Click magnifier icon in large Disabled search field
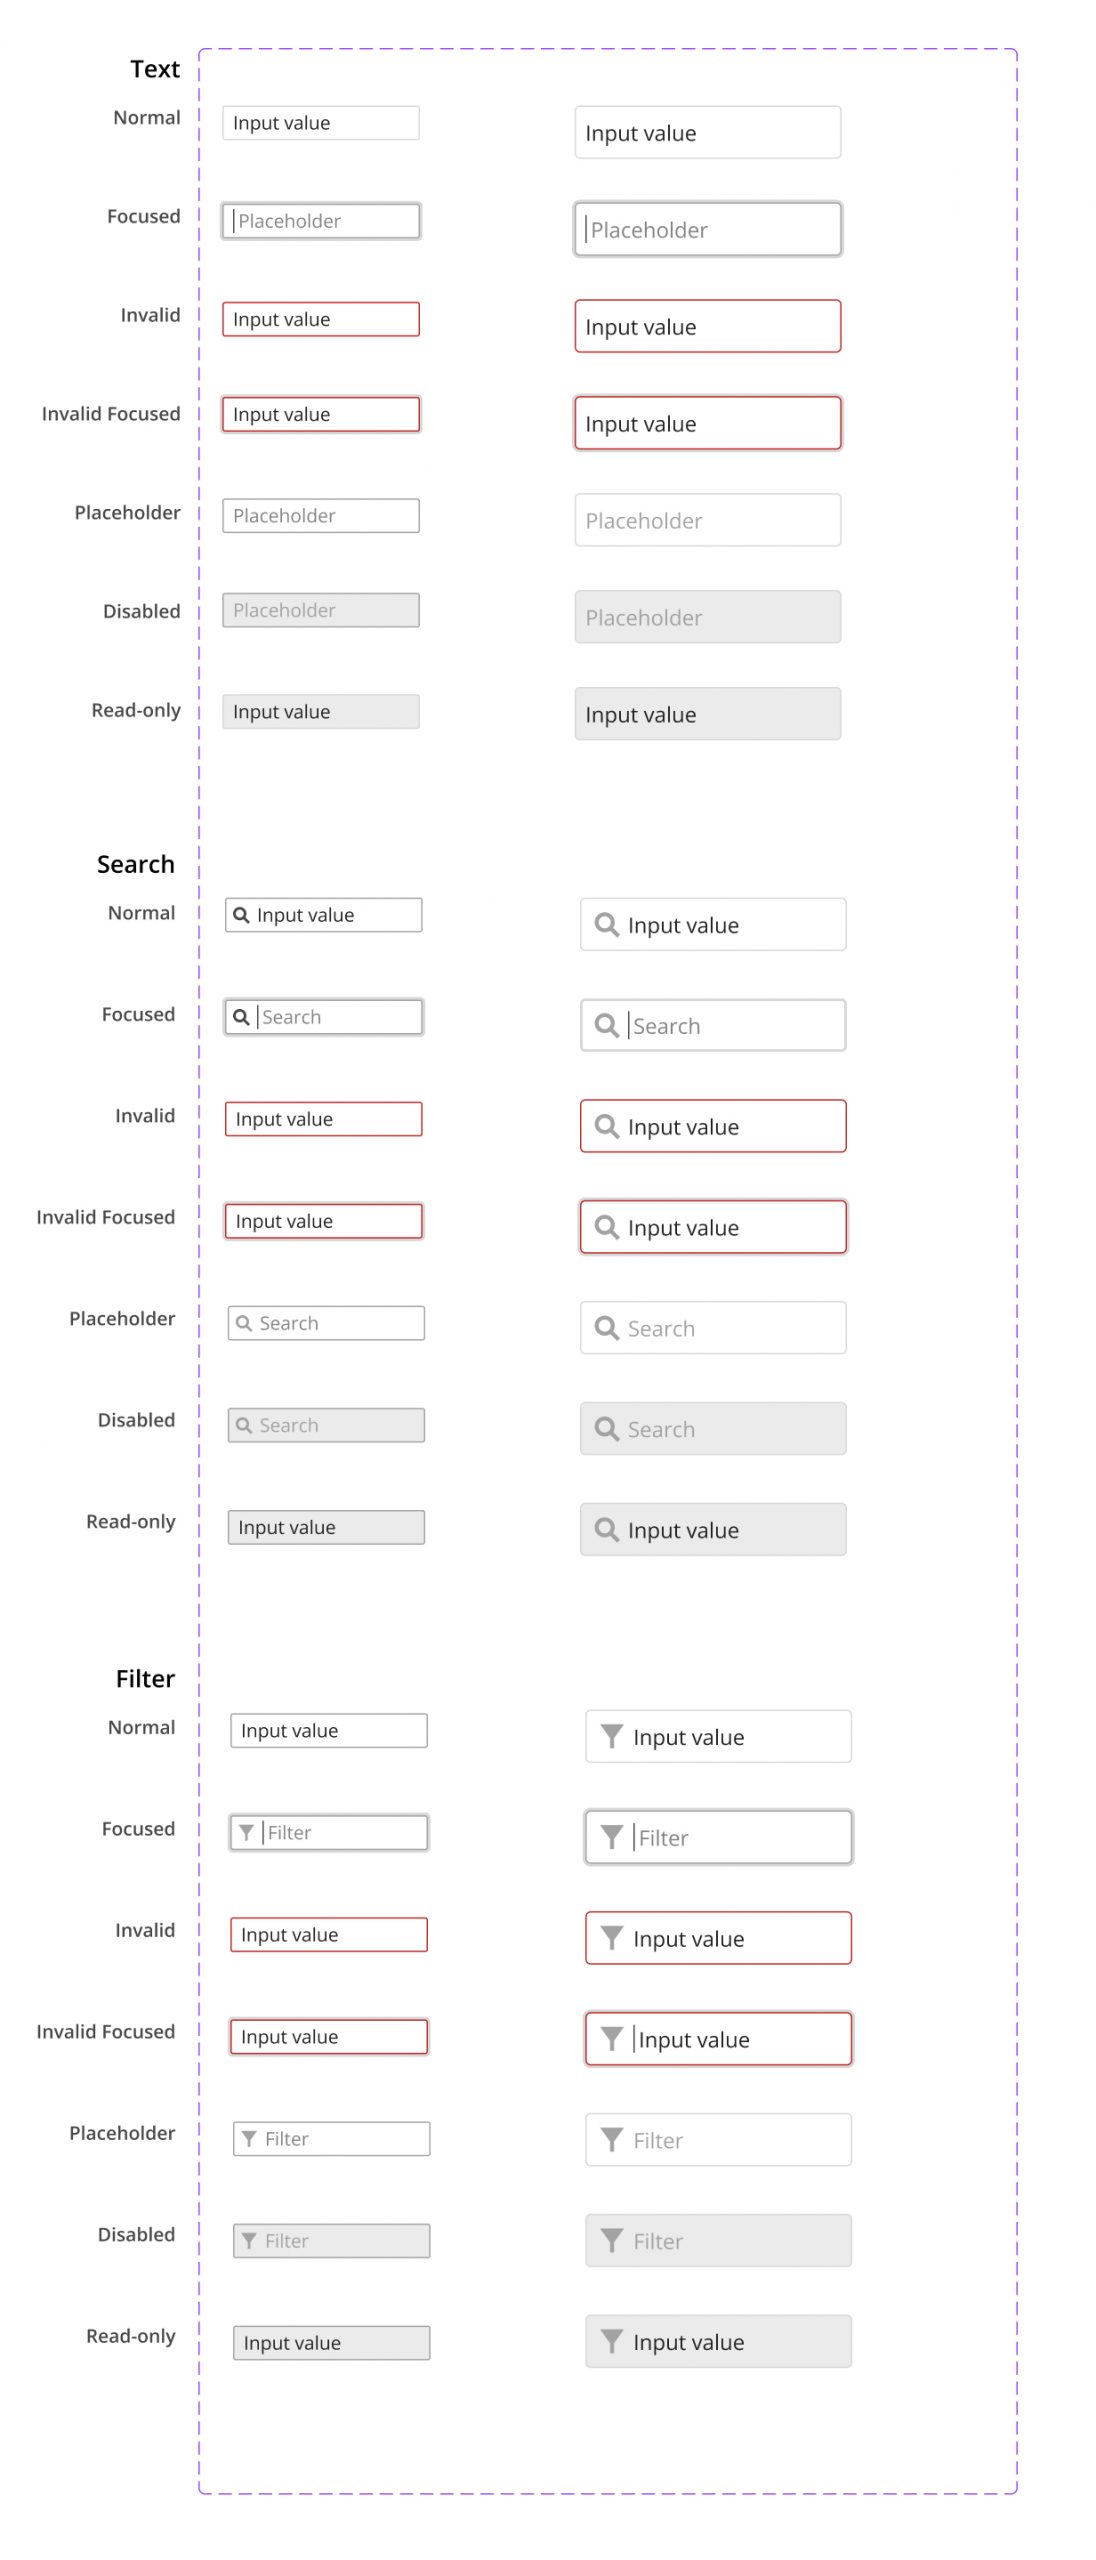Viewport: 1096px width, 2560px height. pos(606,1428)
